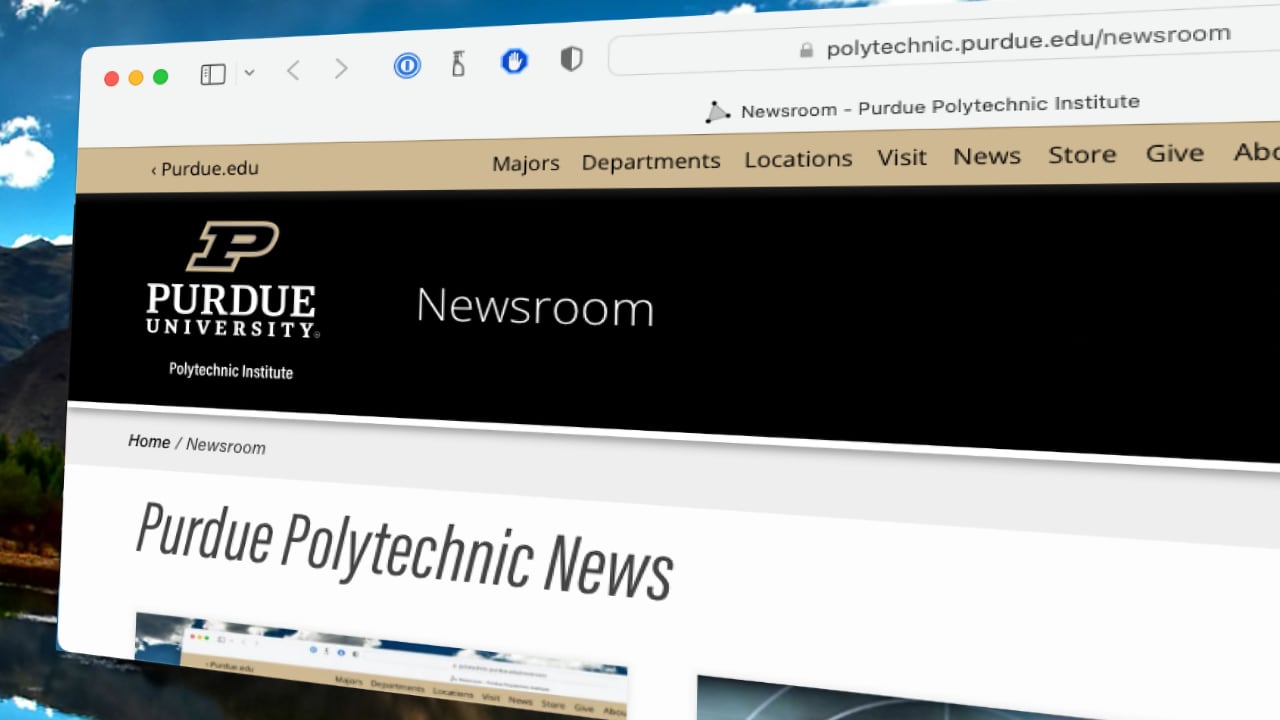Click the Newsroom header title
Image resolution: width=1280 pixels, height=720 pixels.
[535, 307]
